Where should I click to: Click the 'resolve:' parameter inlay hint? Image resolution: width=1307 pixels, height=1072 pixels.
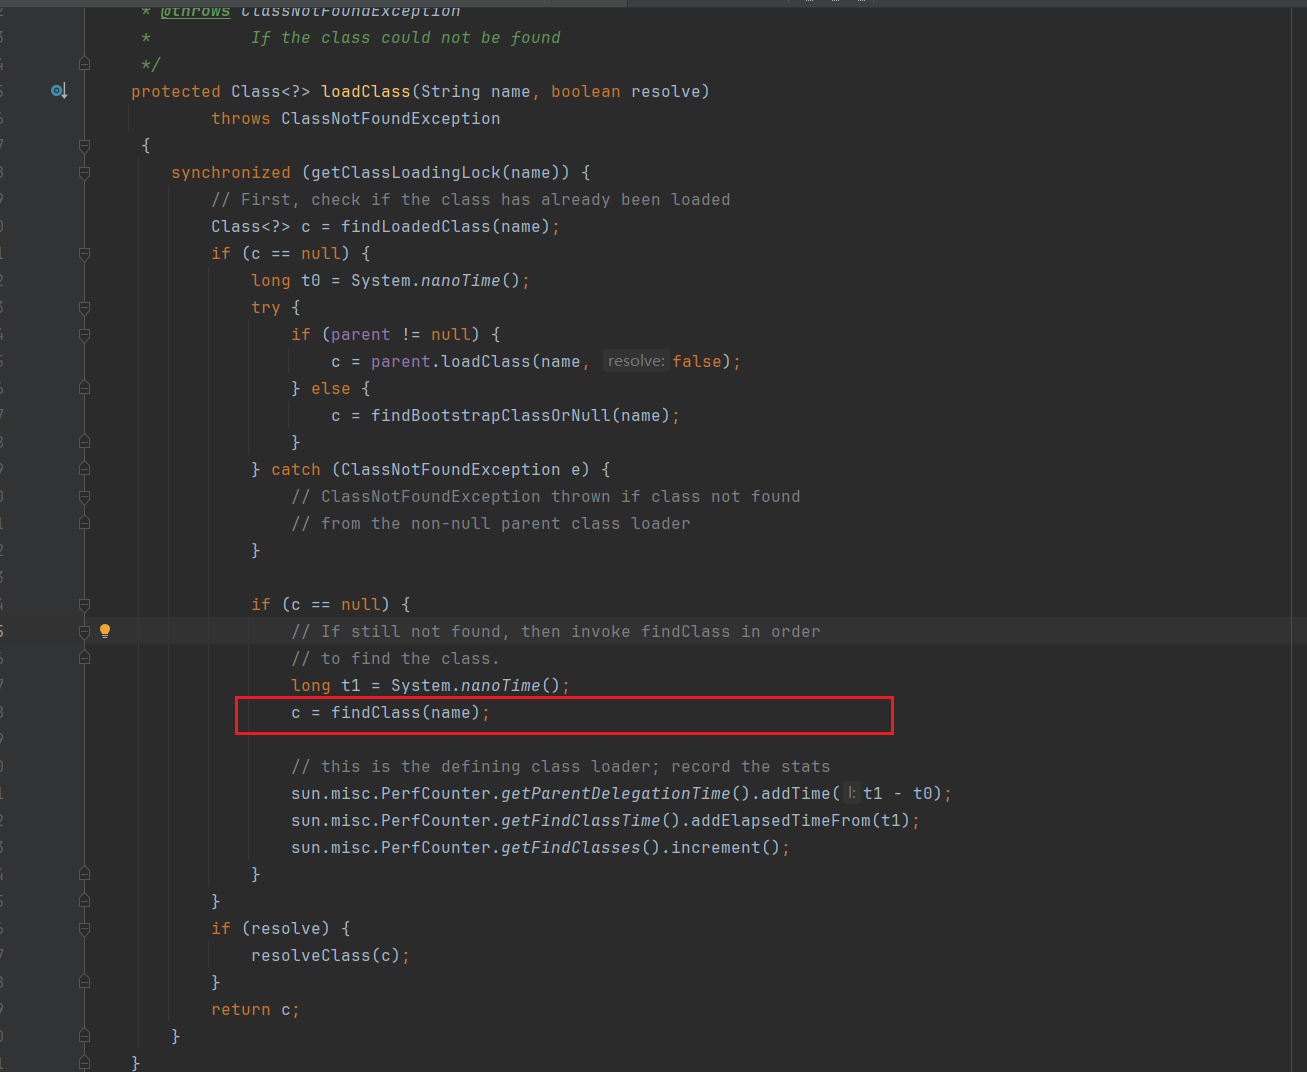636,361
